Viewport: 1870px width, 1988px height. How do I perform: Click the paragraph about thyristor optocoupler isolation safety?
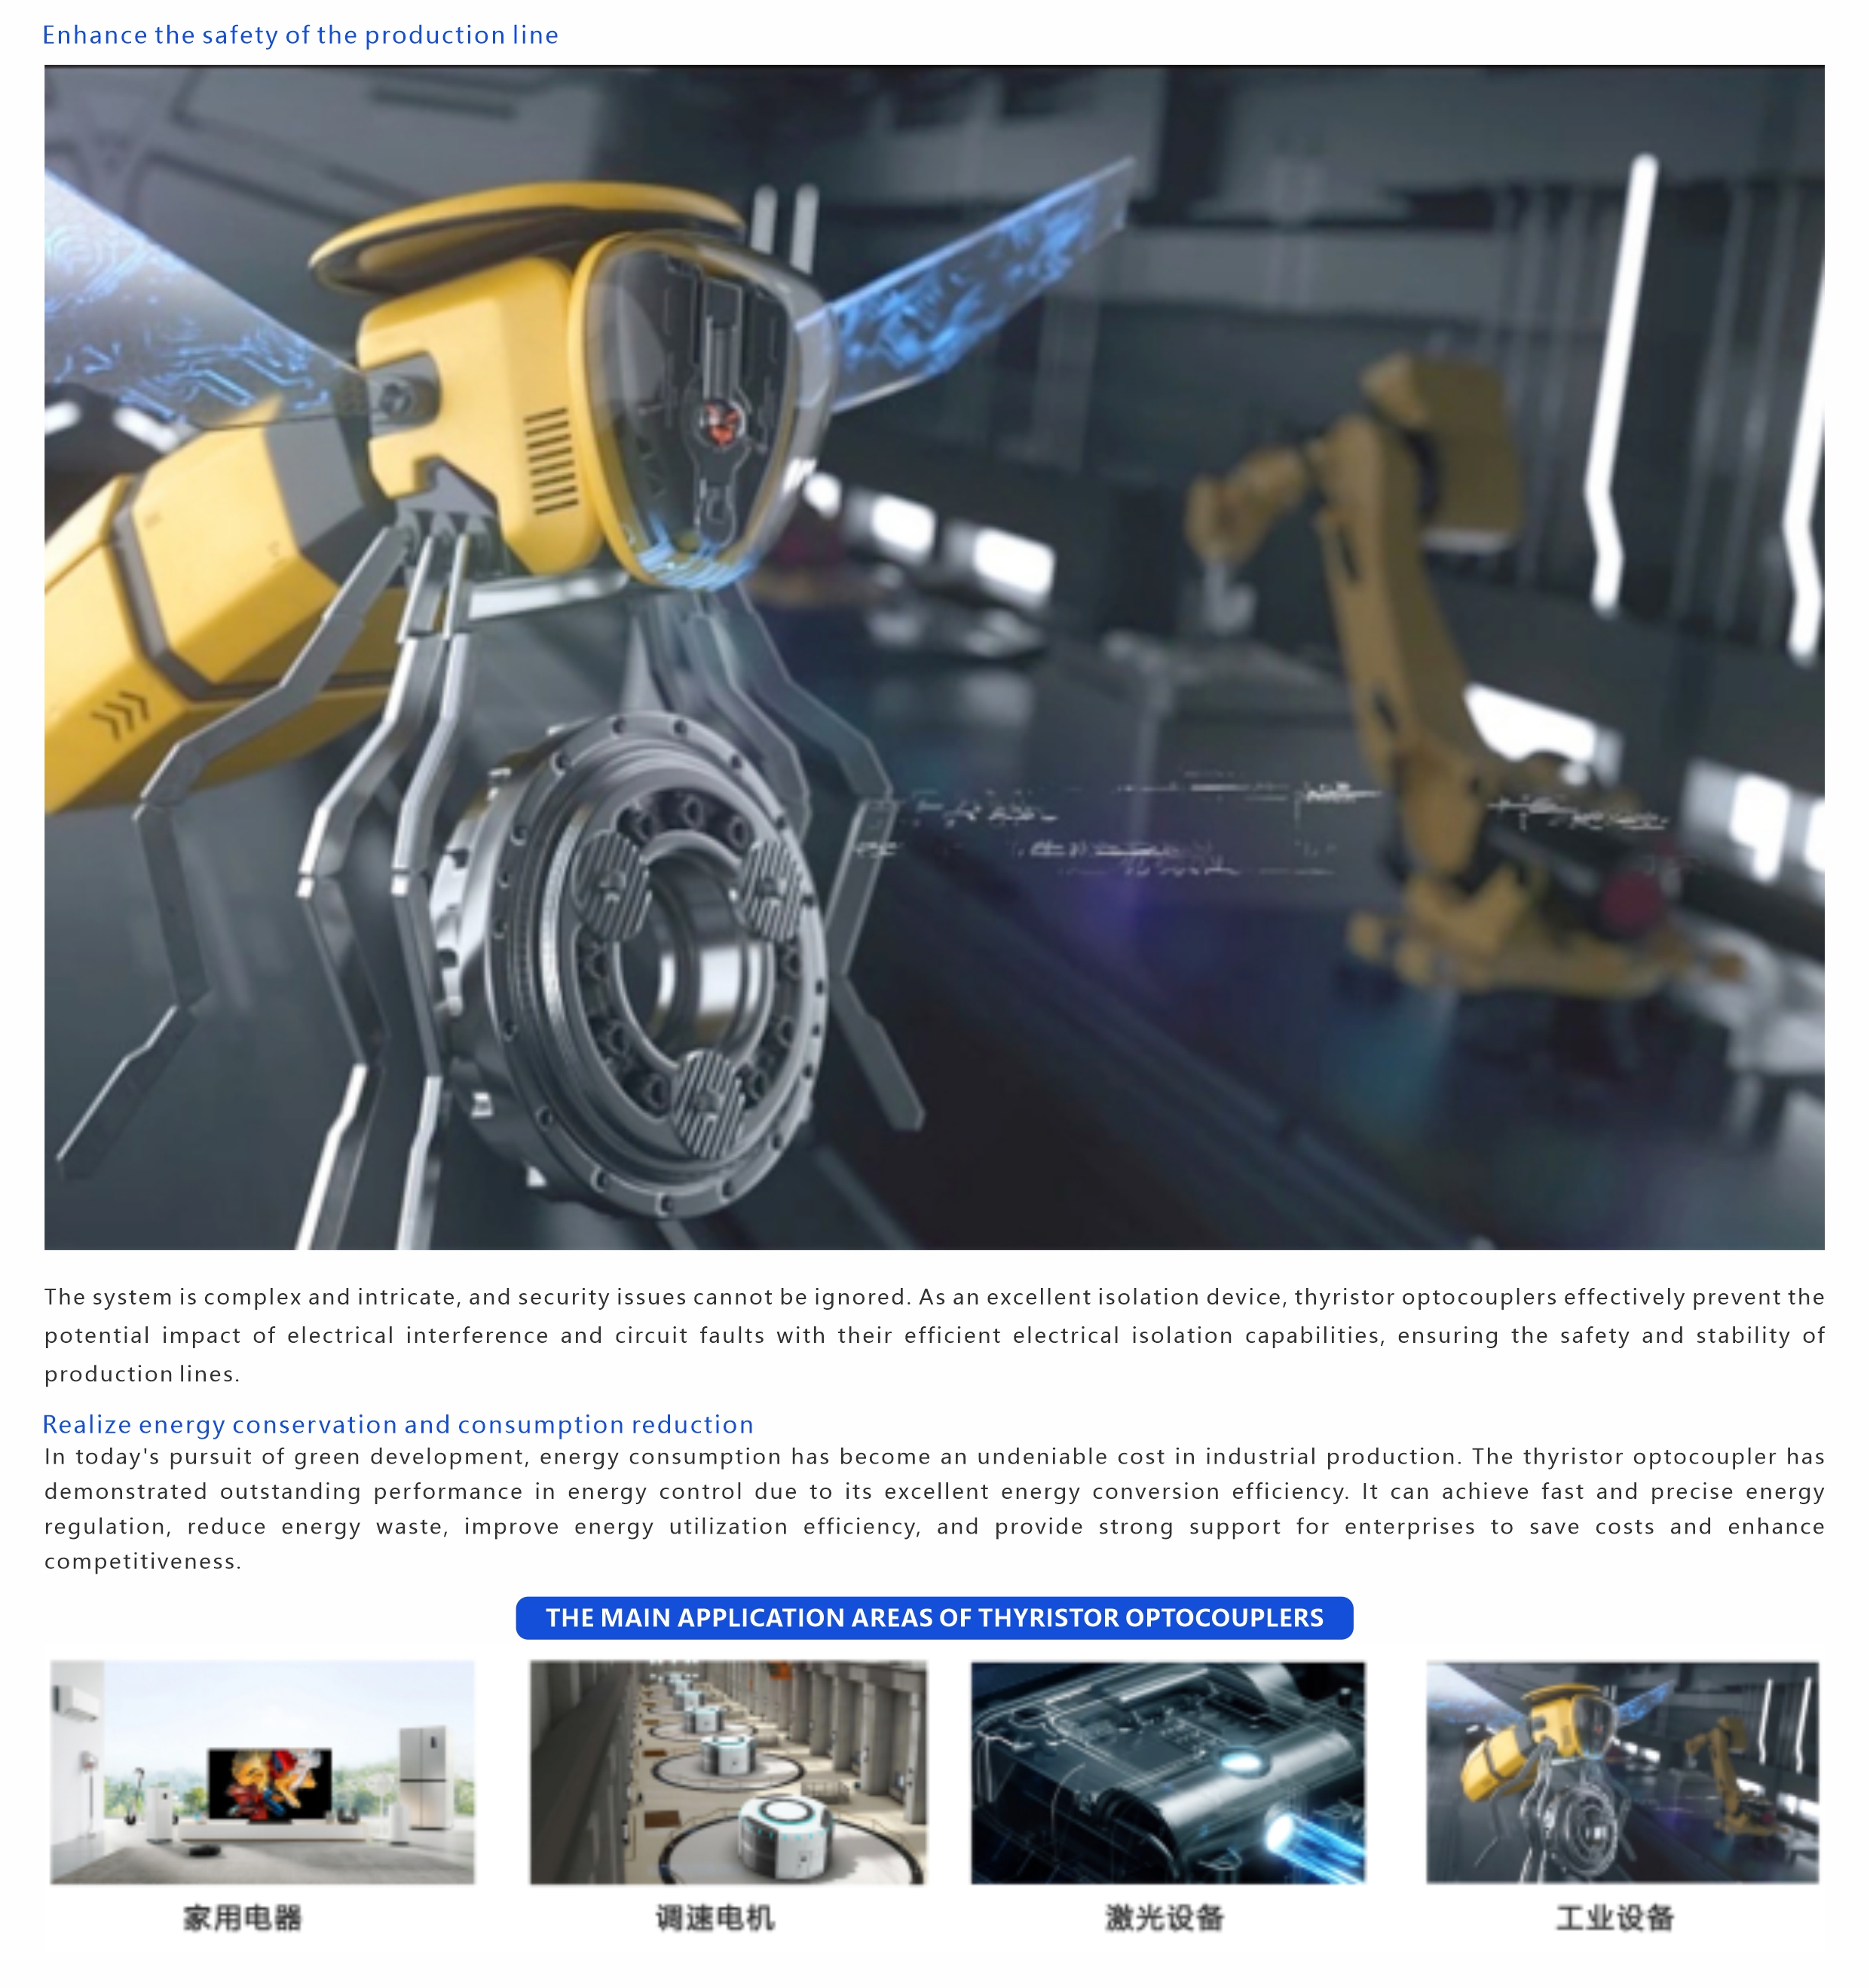[934, 1335]
